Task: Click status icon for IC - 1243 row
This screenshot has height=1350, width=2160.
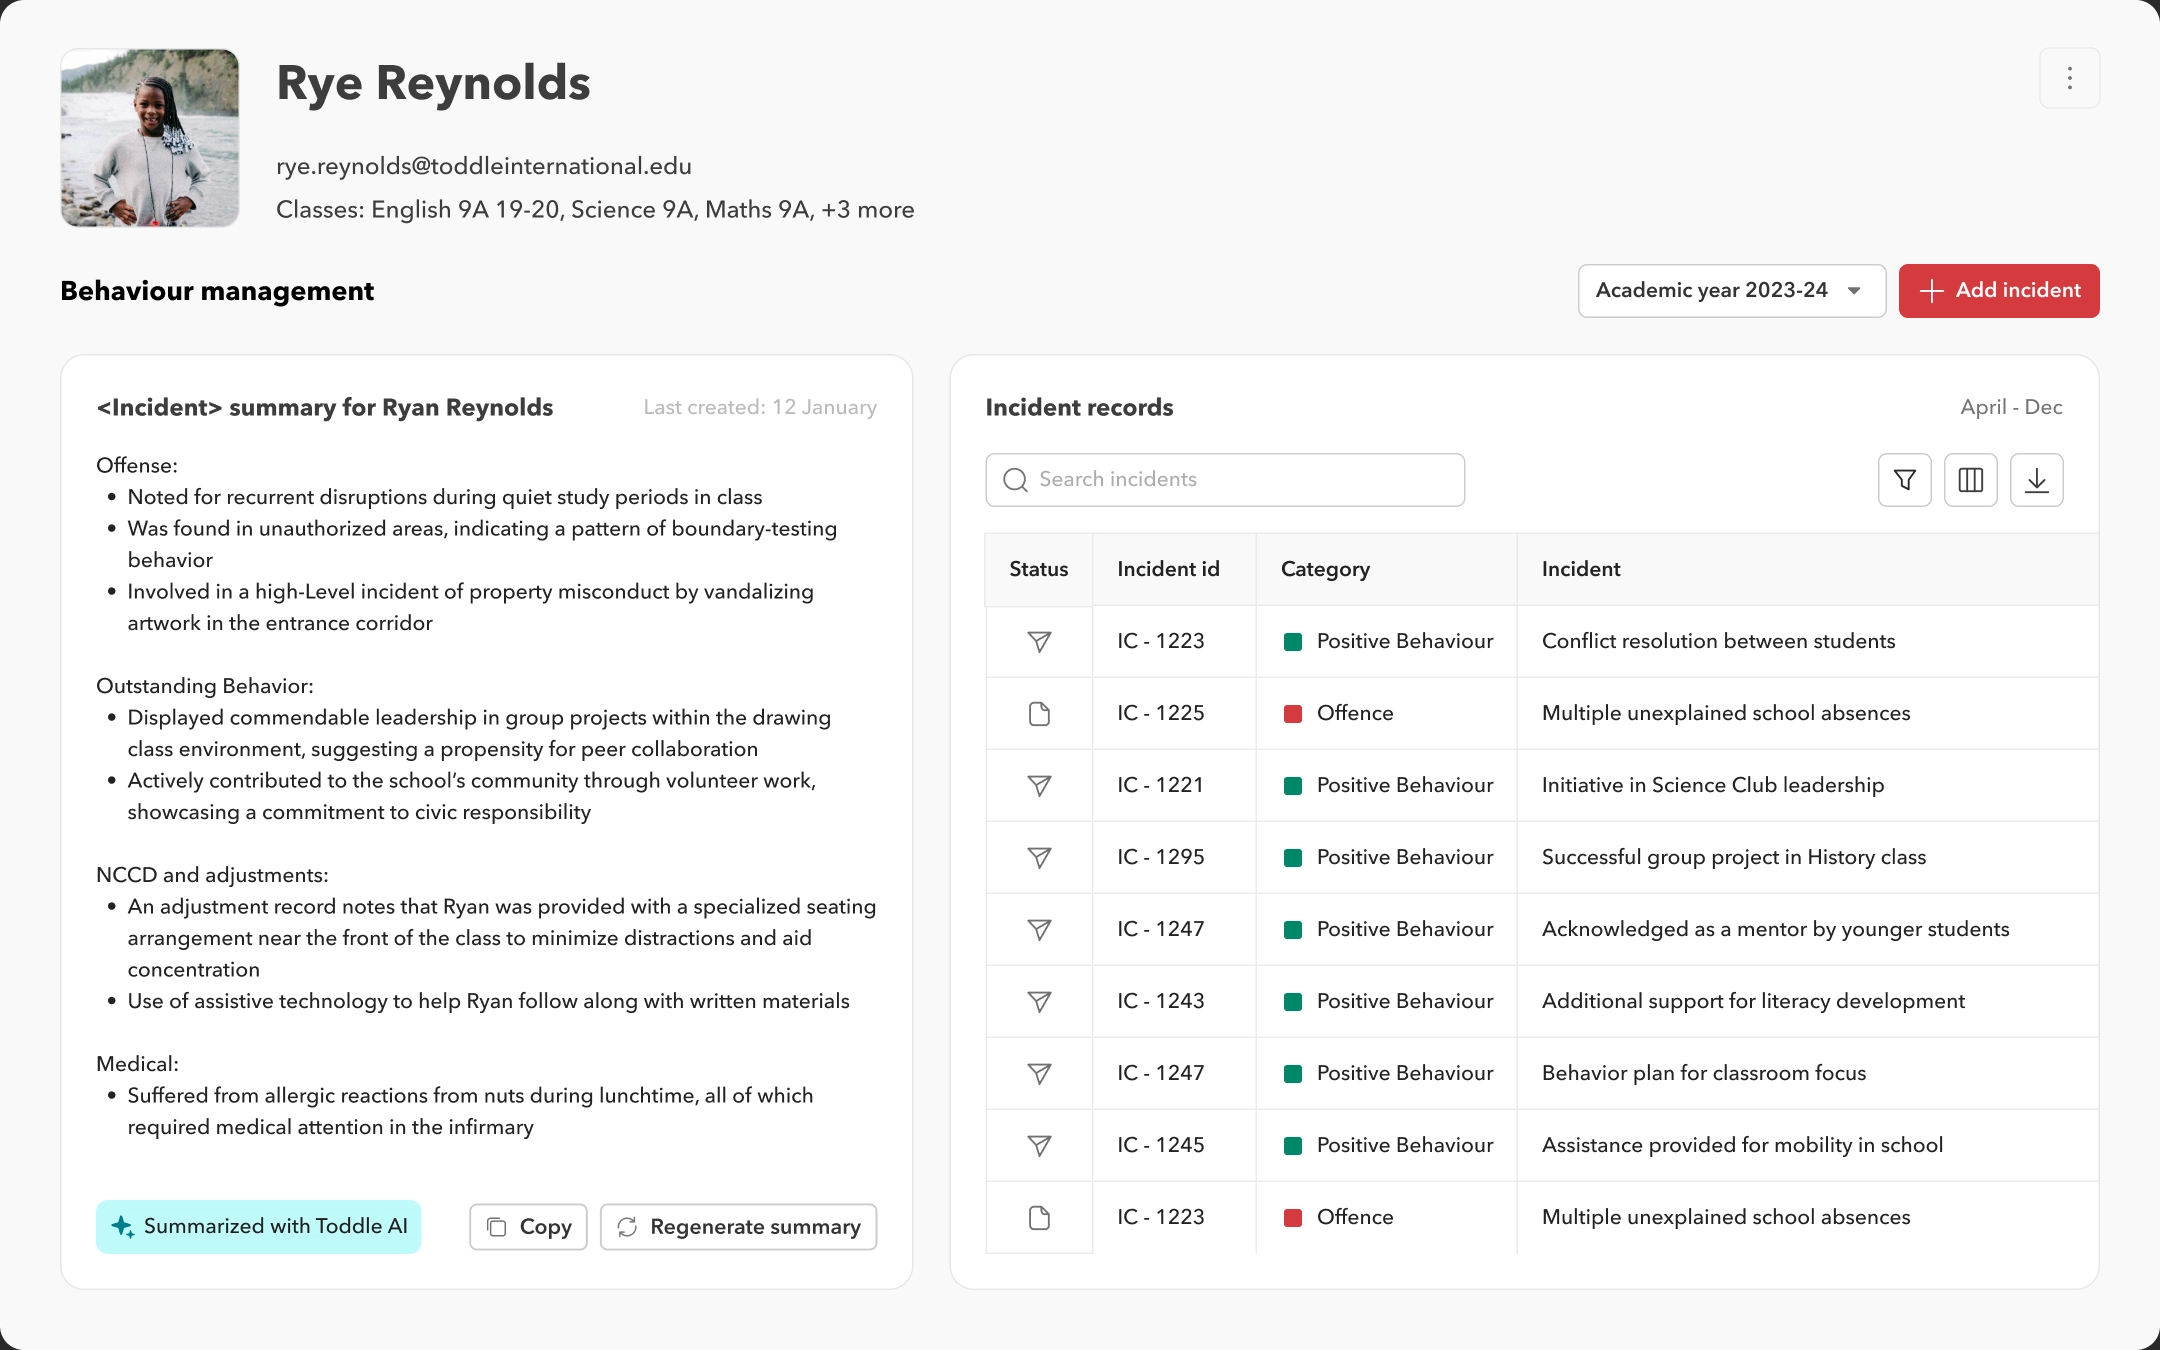Action: (x=1039, y=1002)
